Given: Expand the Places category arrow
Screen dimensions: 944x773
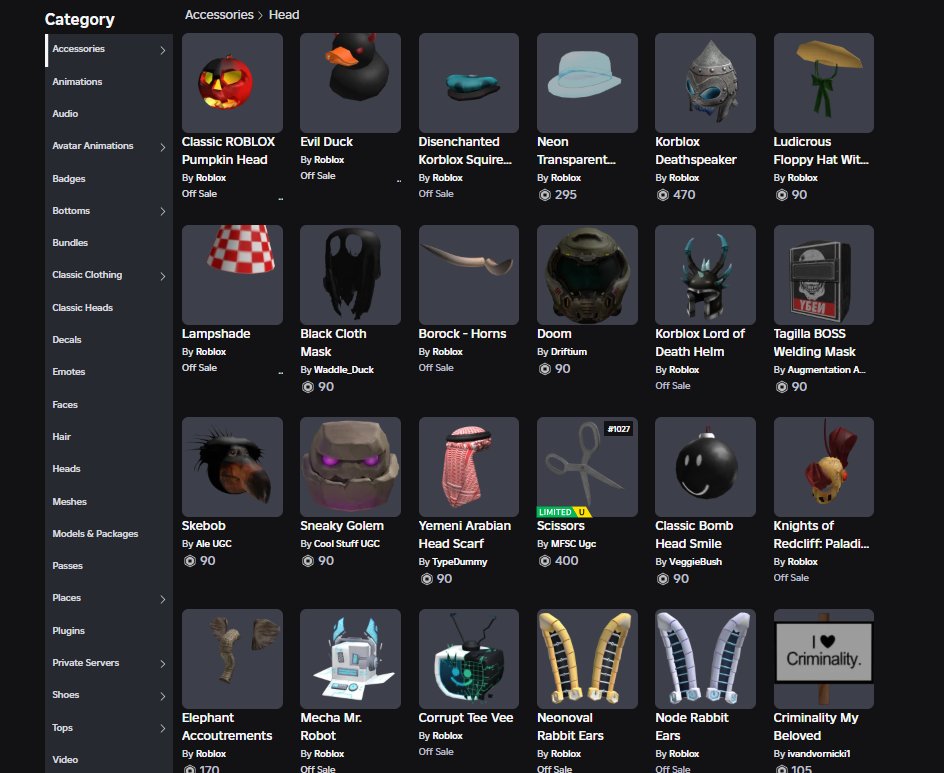Looking at the screenshot, I should tap(163, 598).
